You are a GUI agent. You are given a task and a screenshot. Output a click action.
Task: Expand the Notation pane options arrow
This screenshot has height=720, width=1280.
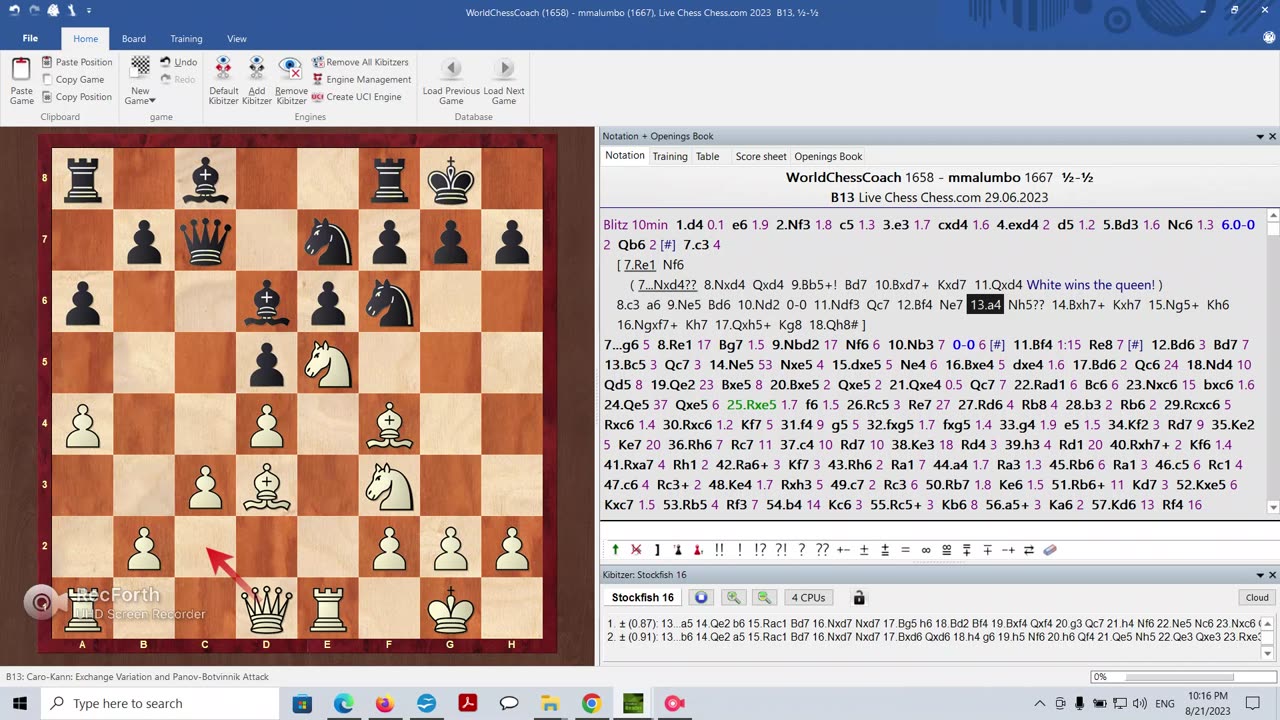tap(1260, 136)
